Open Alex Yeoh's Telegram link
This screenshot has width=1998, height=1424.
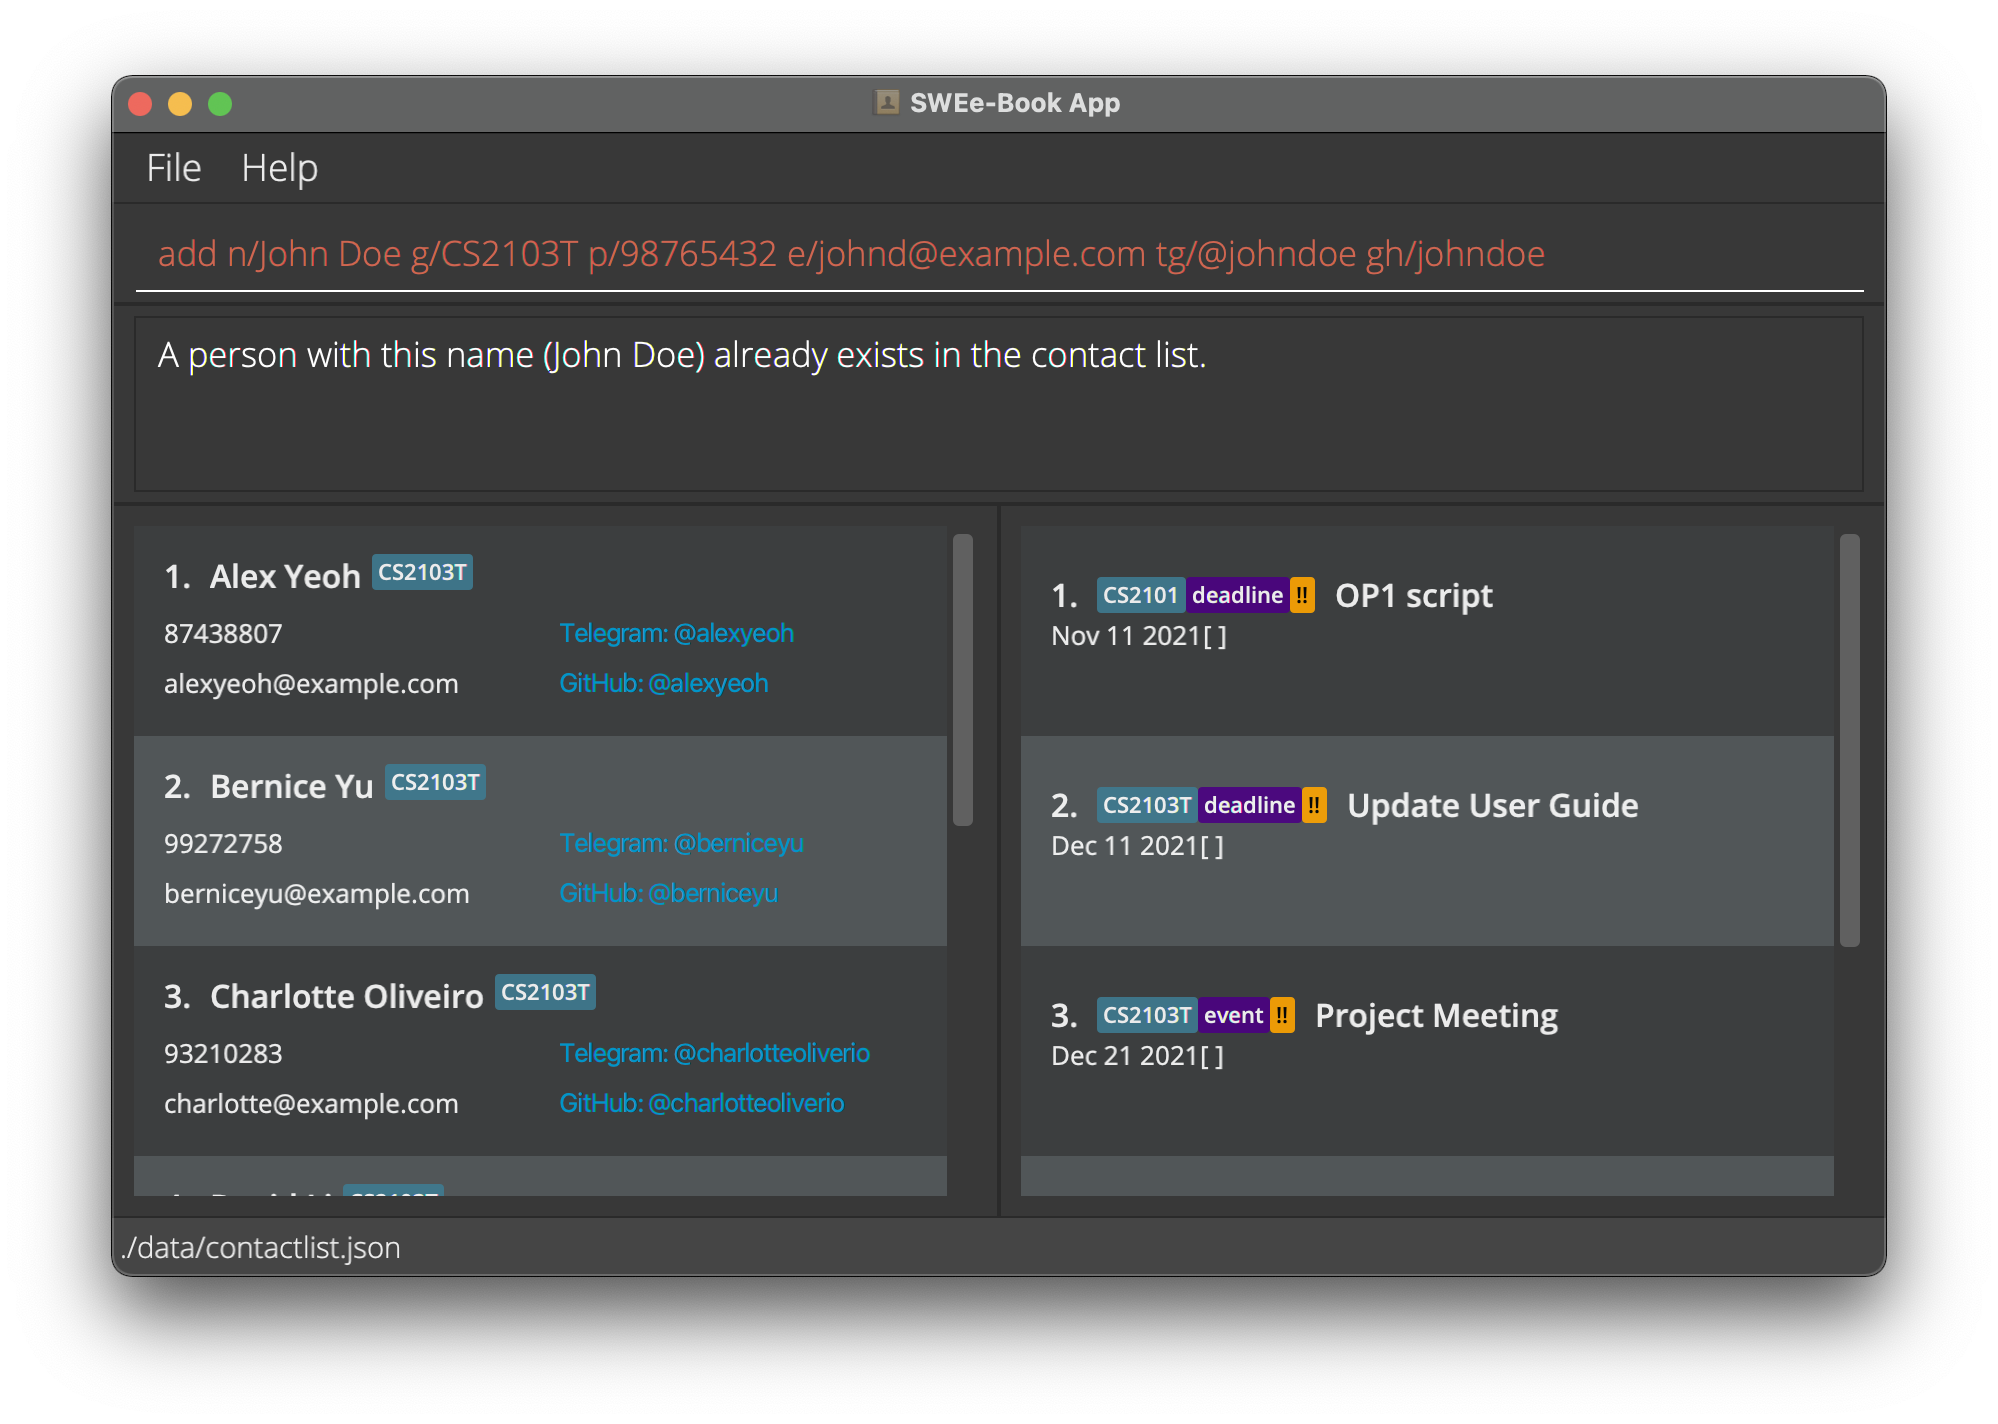(x=676, y=634)
